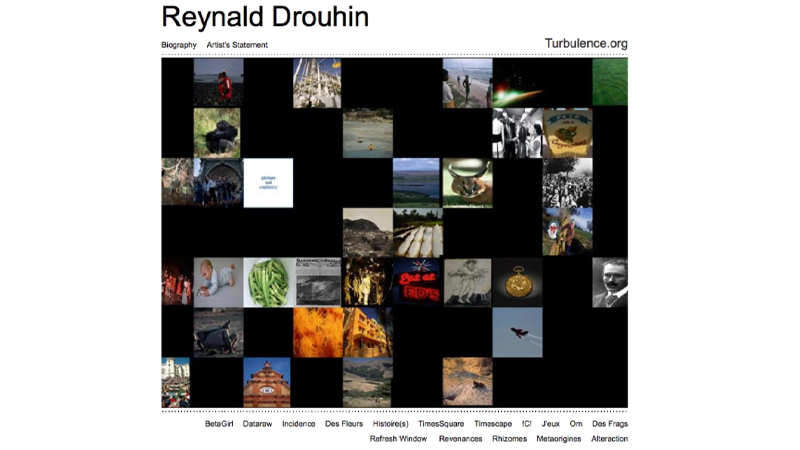The height and width of the screenshot is (450, 800).
Task: Select the 'Eat at Ed's' neon sign thumbnail
Action: click(416, 283)
